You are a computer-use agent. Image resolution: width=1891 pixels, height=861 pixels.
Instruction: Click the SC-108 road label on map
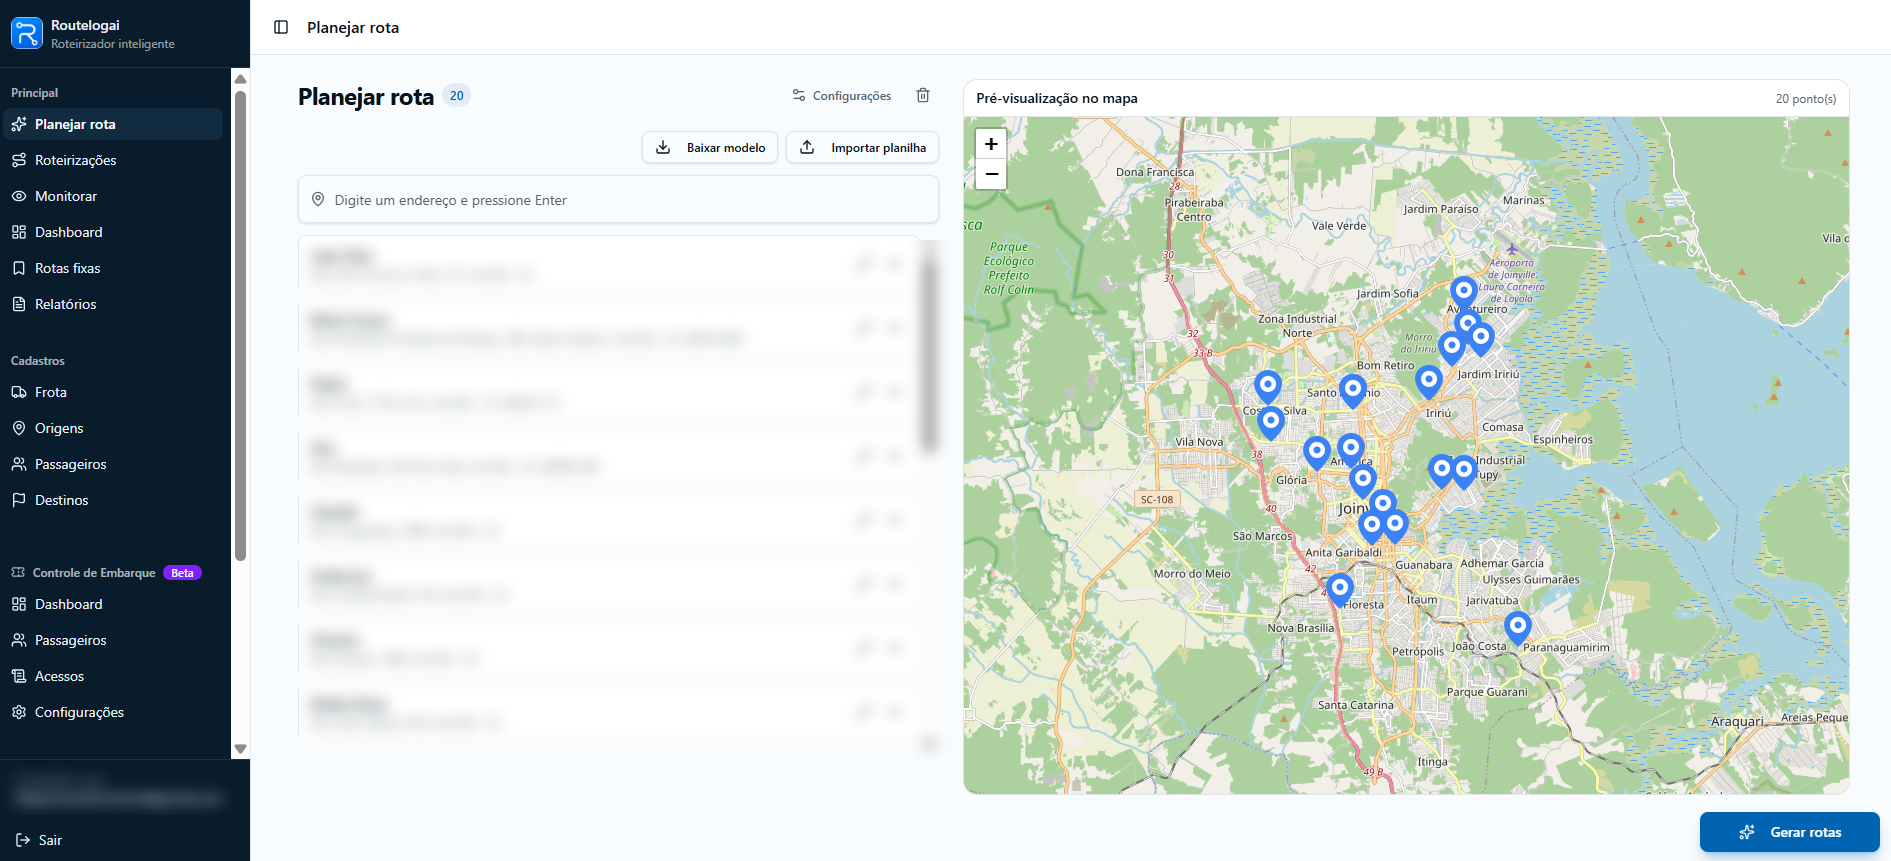[1157, 499]
